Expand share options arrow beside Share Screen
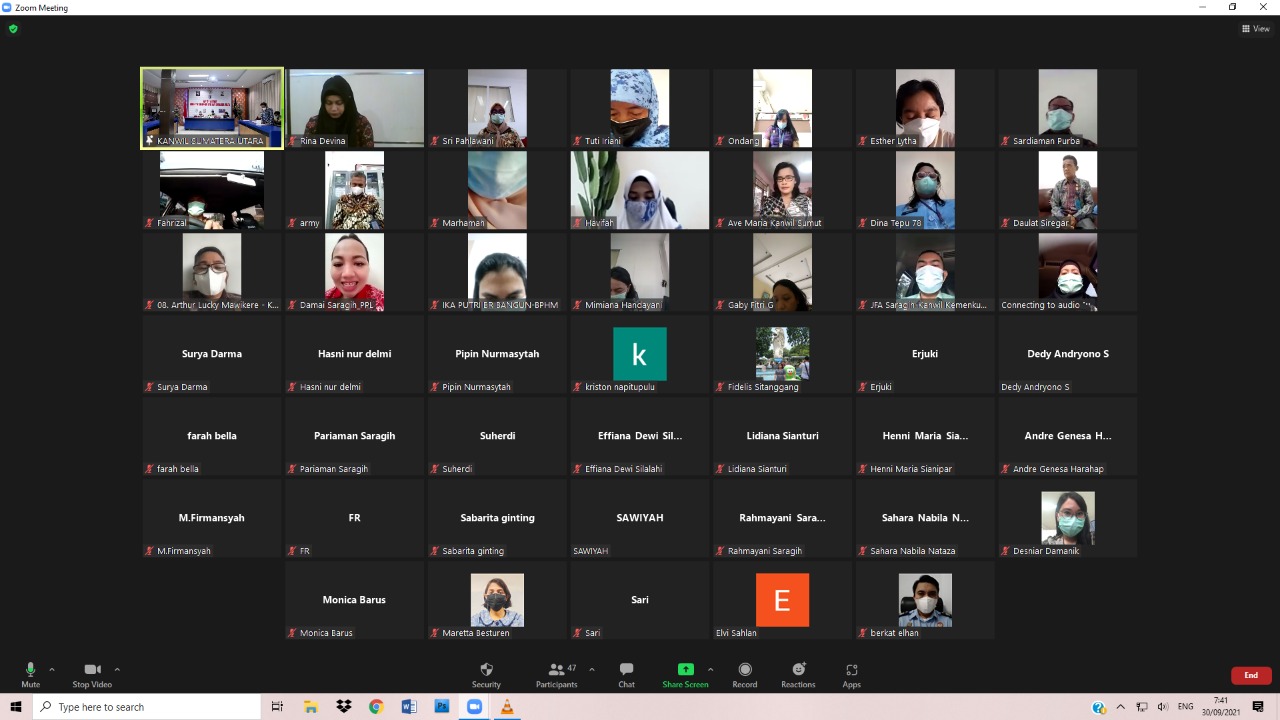 coord(710,669)
